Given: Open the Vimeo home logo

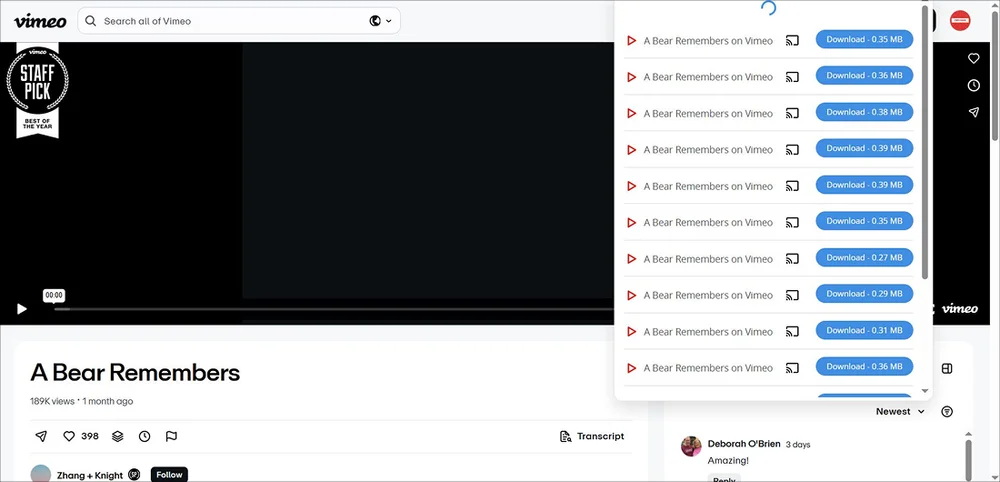Looking at the screenshot, I should coord(40,21).
